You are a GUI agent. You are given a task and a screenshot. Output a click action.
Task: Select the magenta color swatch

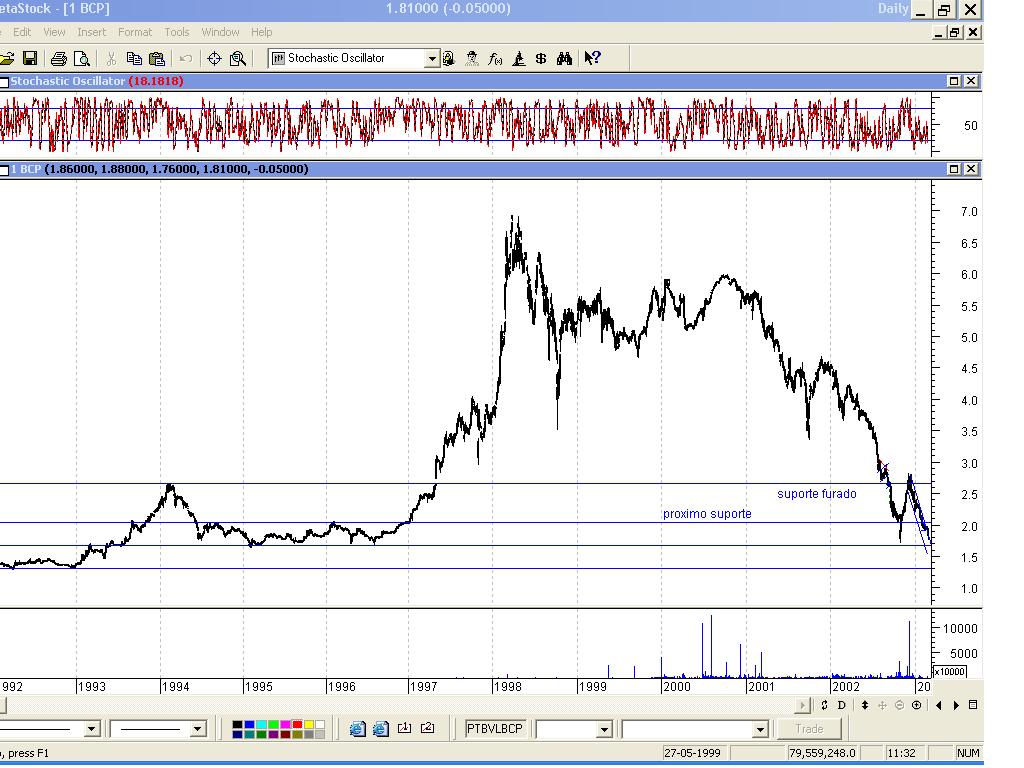pos(285,725)
